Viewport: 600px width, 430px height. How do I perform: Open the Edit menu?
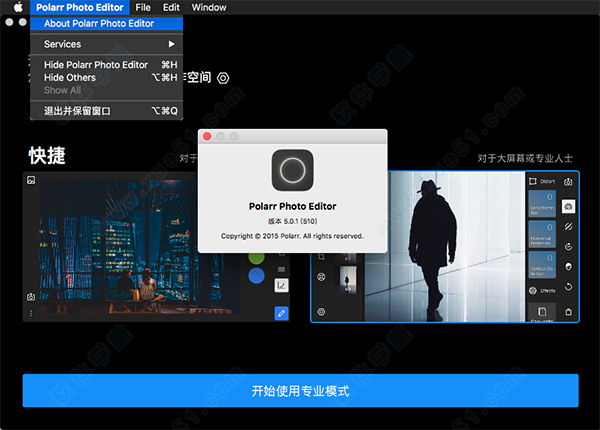(171, 7)
